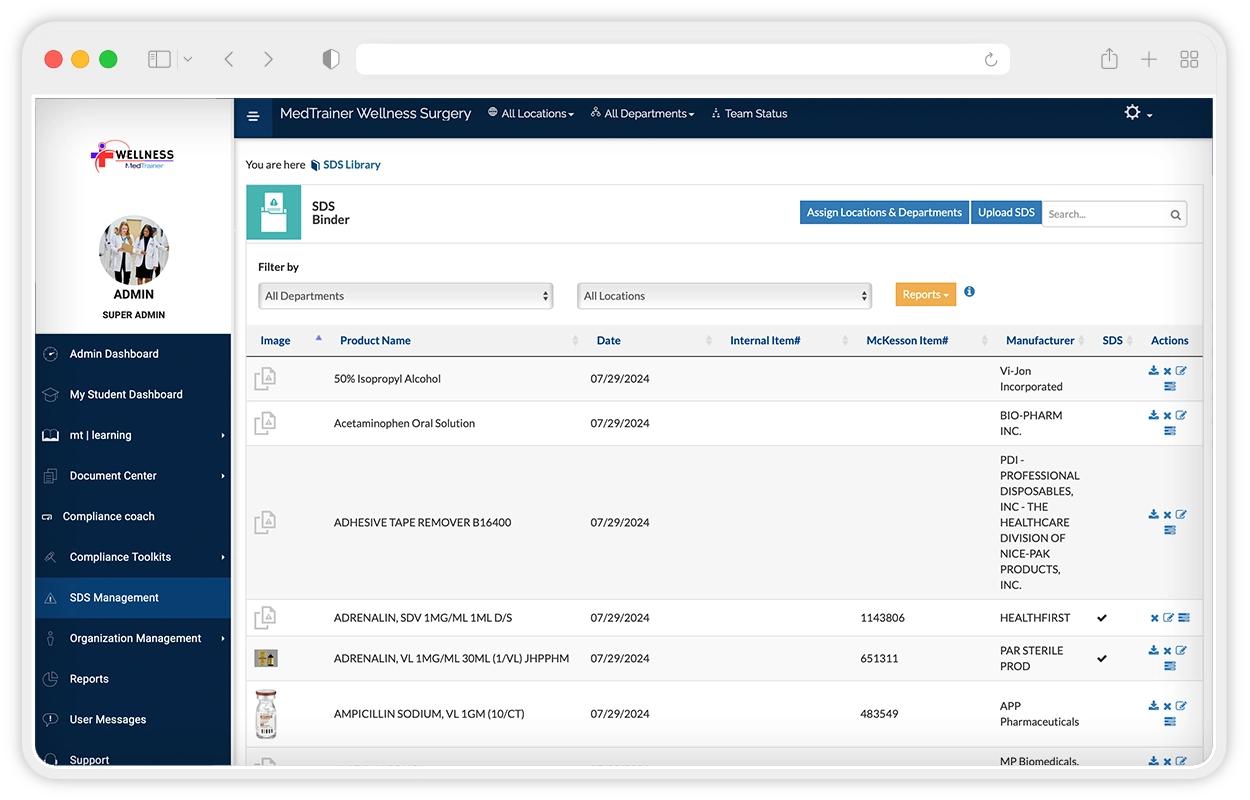Expand Organization Management in the sidebar
The height and width of the screenshot is (800, 1250).
133,638
